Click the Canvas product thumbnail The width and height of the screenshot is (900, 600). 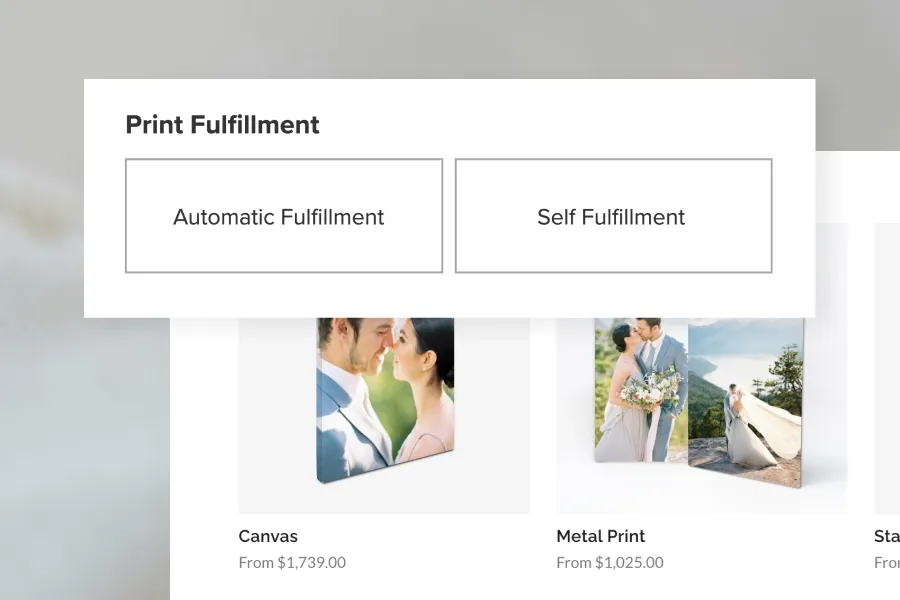[383, 410]
